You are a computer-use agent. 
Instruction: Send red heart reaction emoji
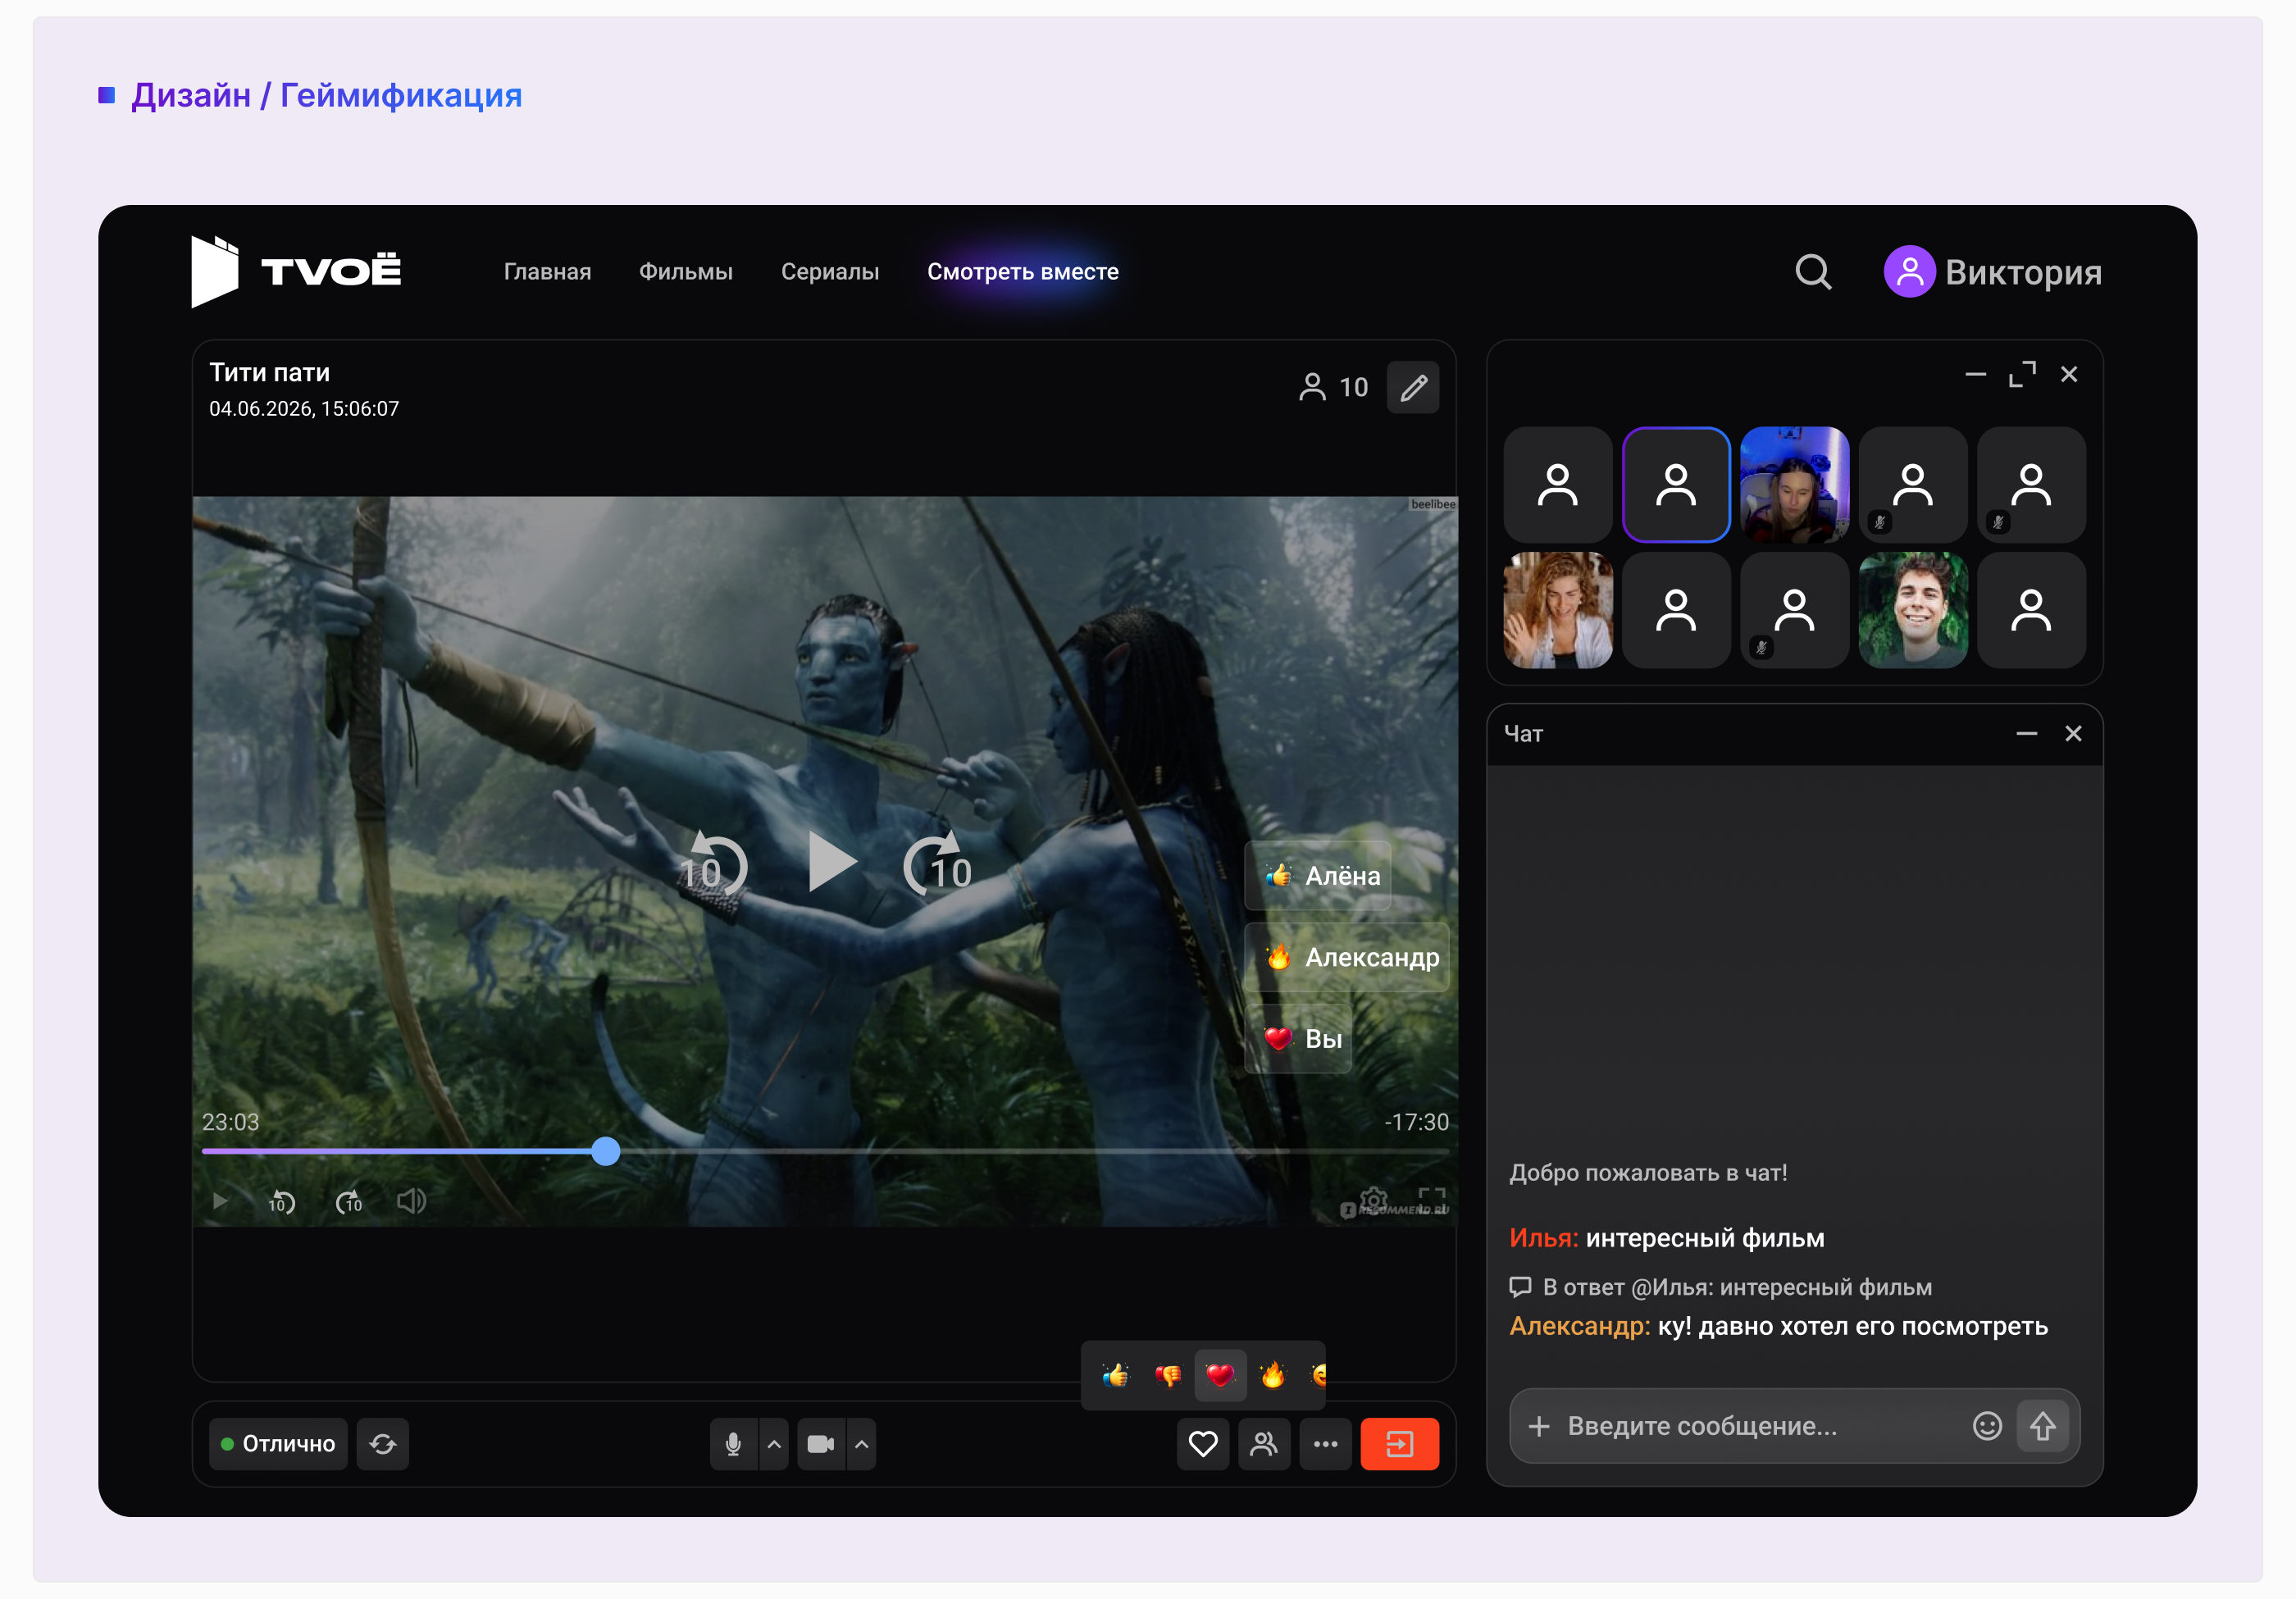[x=1220, y=1376]
